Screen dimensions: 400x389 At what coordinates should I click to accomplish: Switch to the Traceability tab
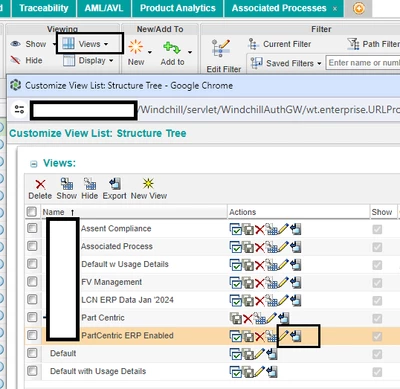[43, 8]
